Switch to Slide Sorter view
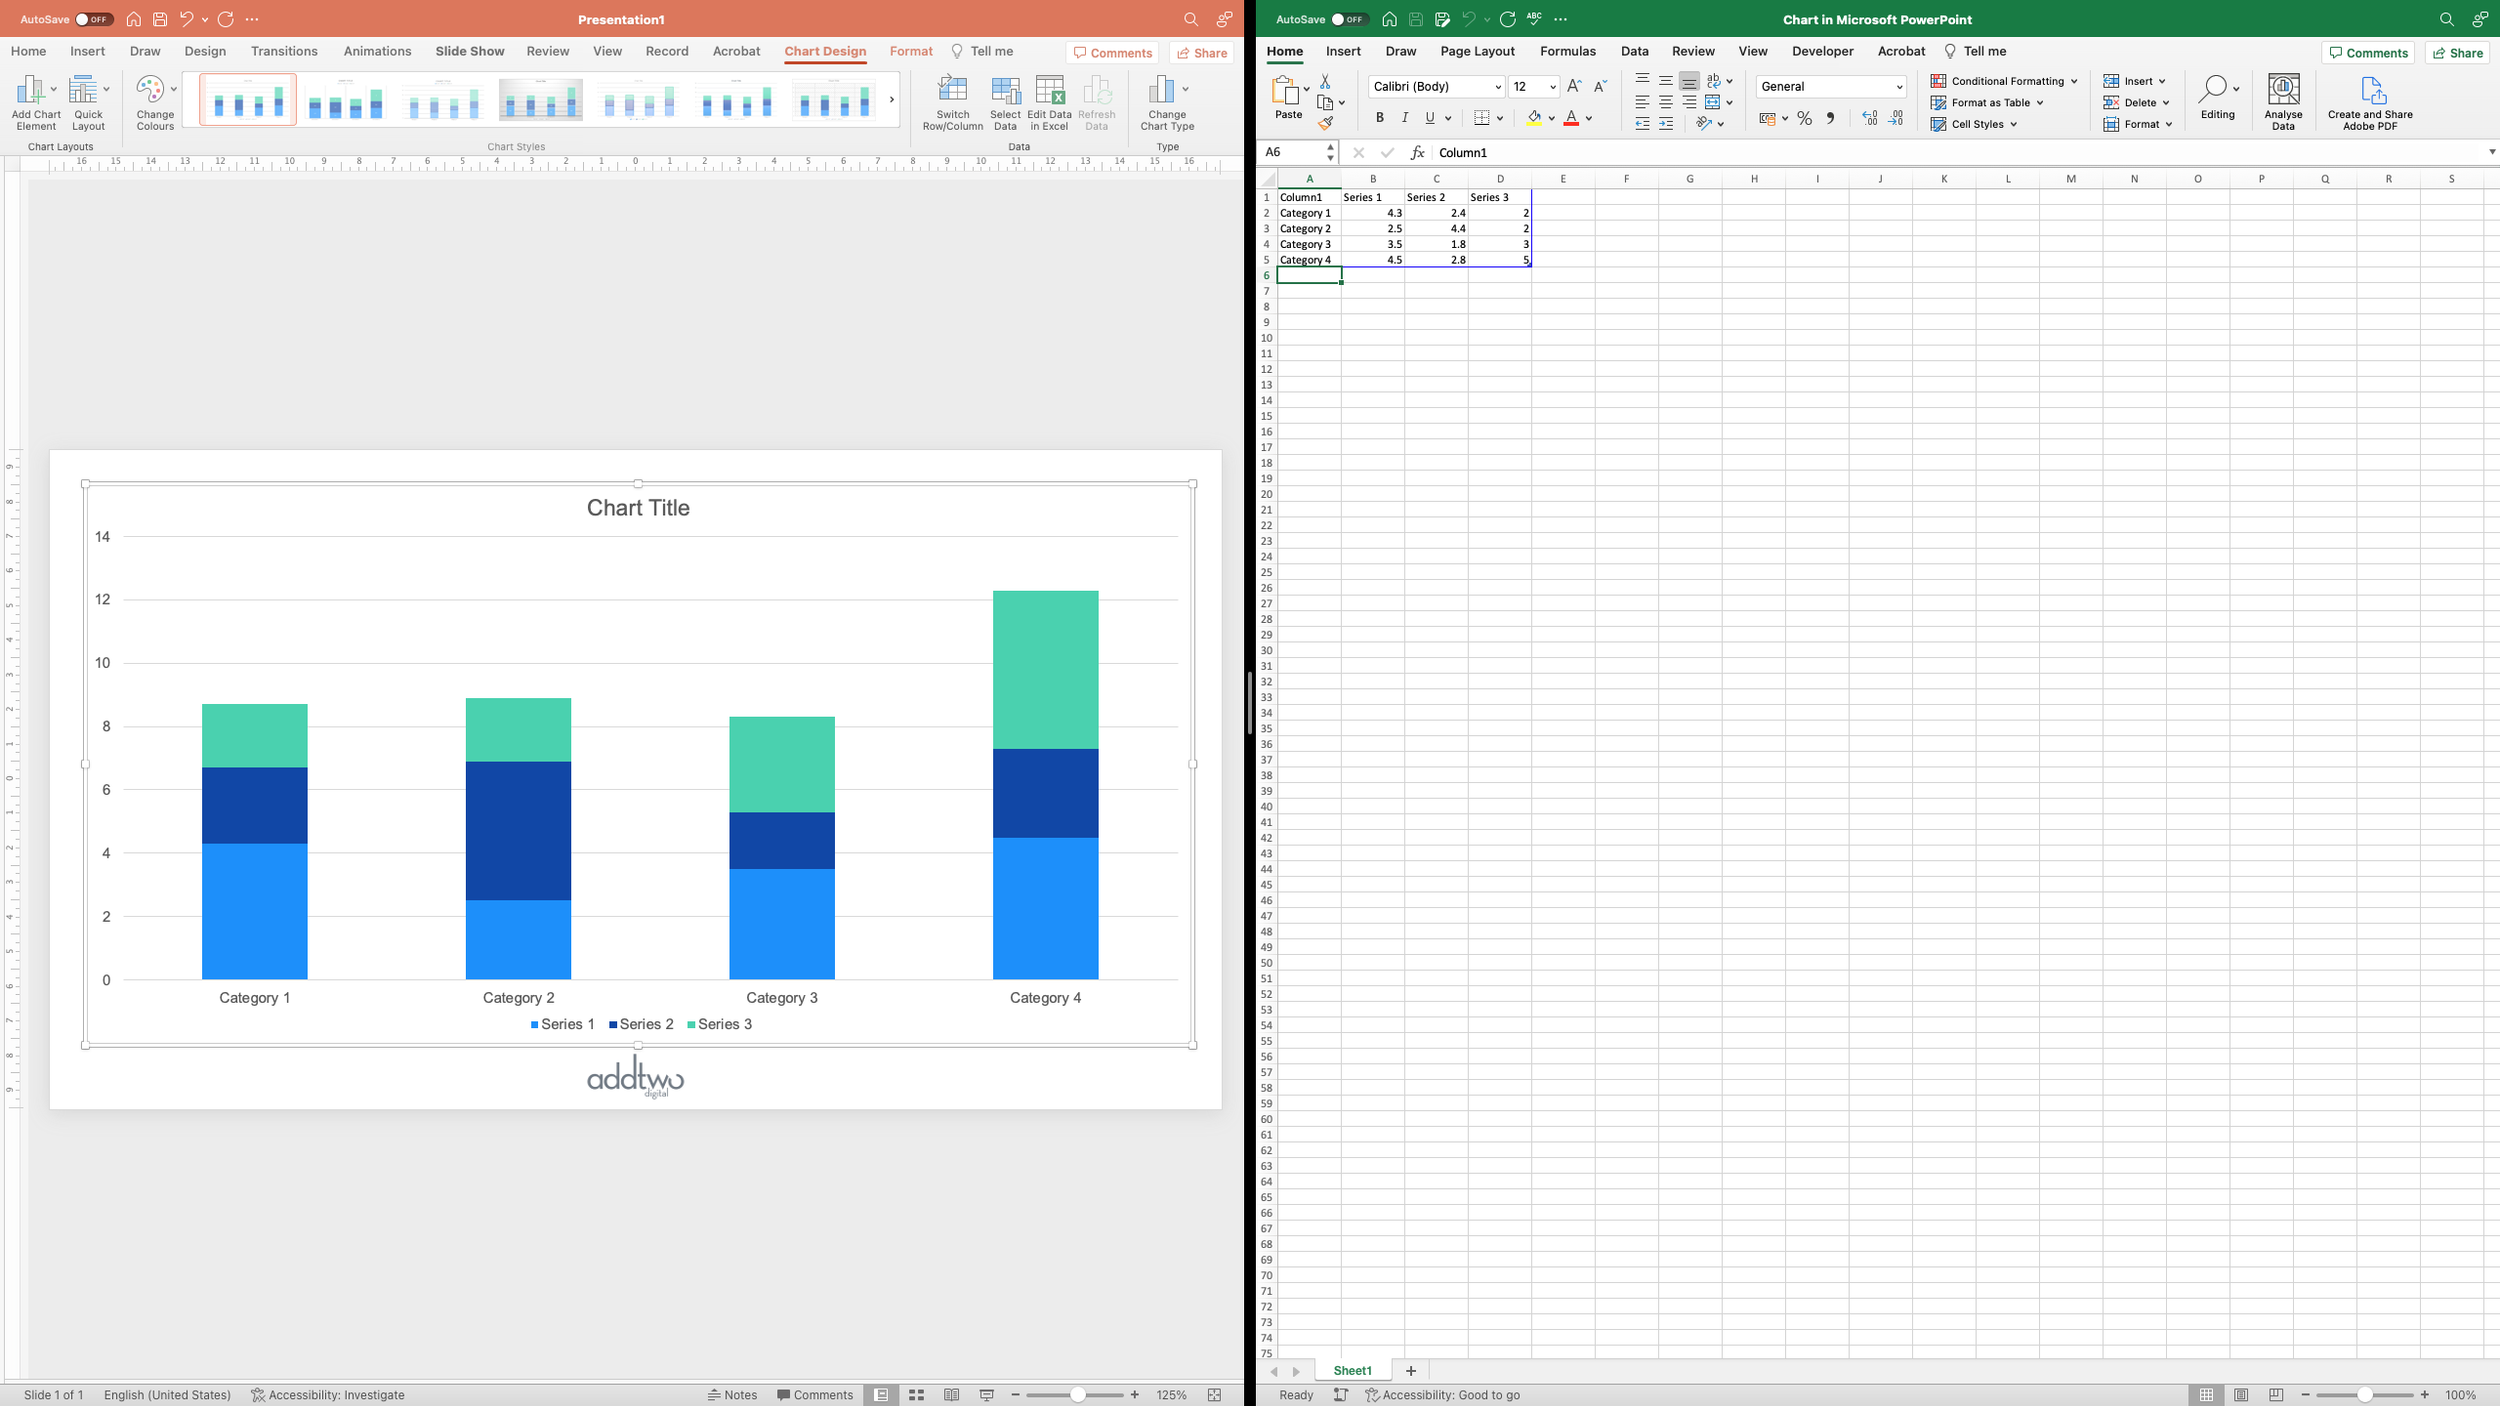The width and height of the screenshot is (2500, 1406). (916, 1395)
